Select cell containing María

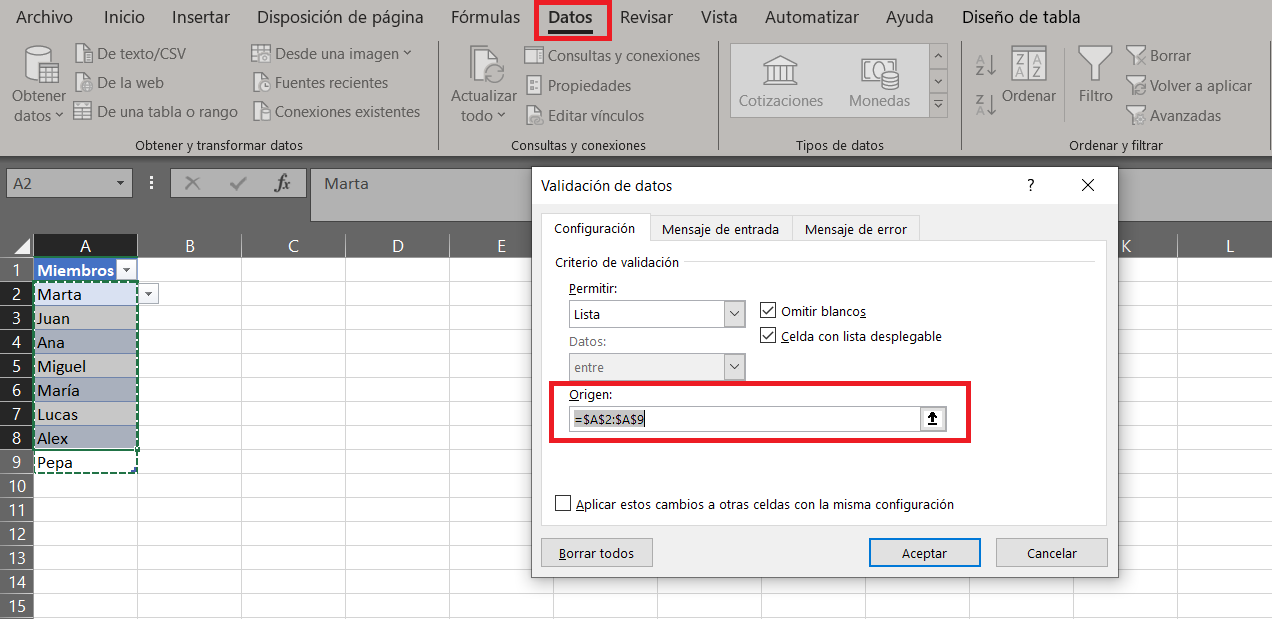point(85,390)
